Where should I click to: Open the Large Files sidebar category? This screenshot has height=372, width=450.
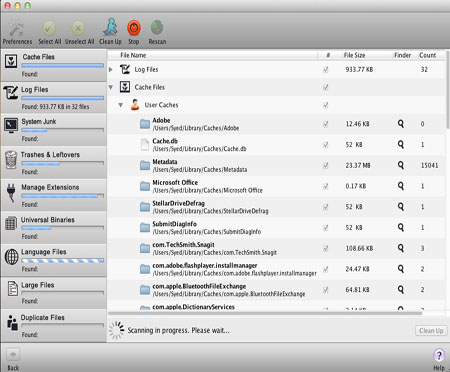(x=54, y=293)
